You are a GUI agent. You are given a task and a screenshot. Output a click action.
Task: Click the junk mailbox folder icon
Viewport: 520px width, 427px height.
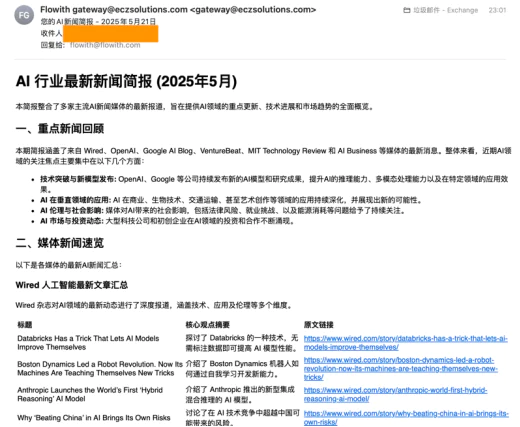click(407, 10)
